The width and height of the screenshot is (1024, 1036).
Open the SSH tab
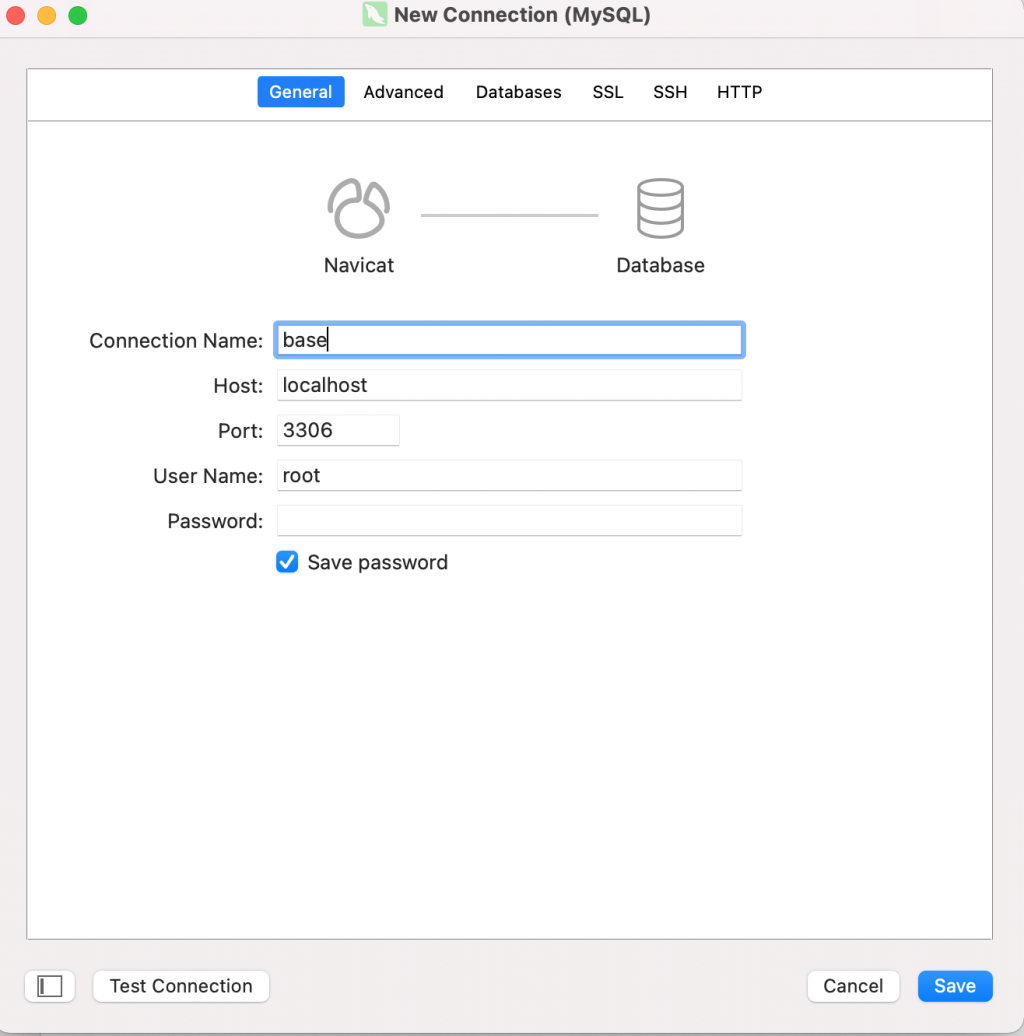pos(670,92)
